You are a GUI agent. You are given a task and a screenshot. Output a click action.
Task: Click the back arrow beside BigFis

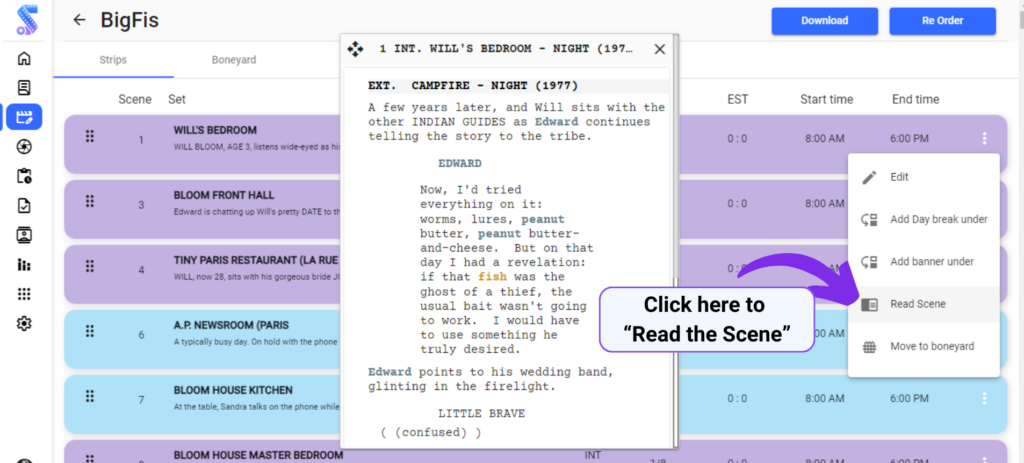tap(79, 20)
